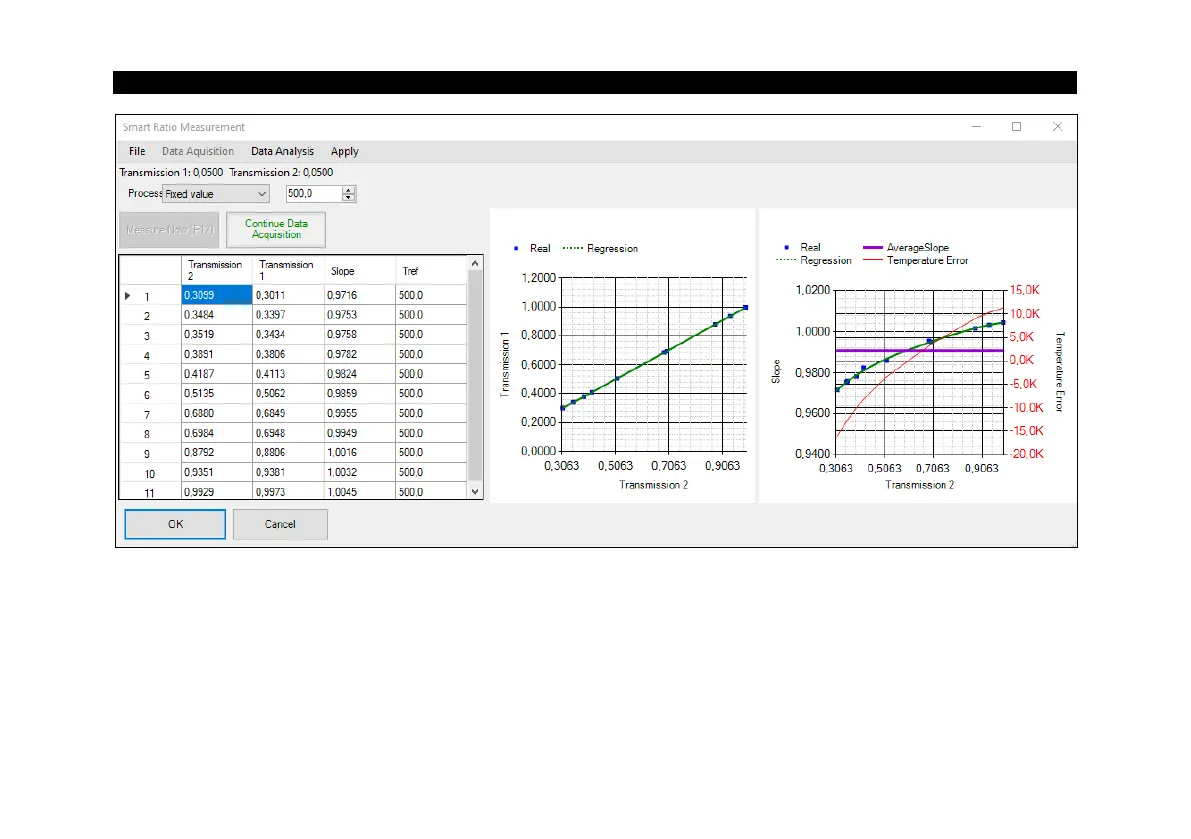Select cell 0,4187 in row 5
The height and width of the screenshot is (839, 1191).
(x=216, y=374)
